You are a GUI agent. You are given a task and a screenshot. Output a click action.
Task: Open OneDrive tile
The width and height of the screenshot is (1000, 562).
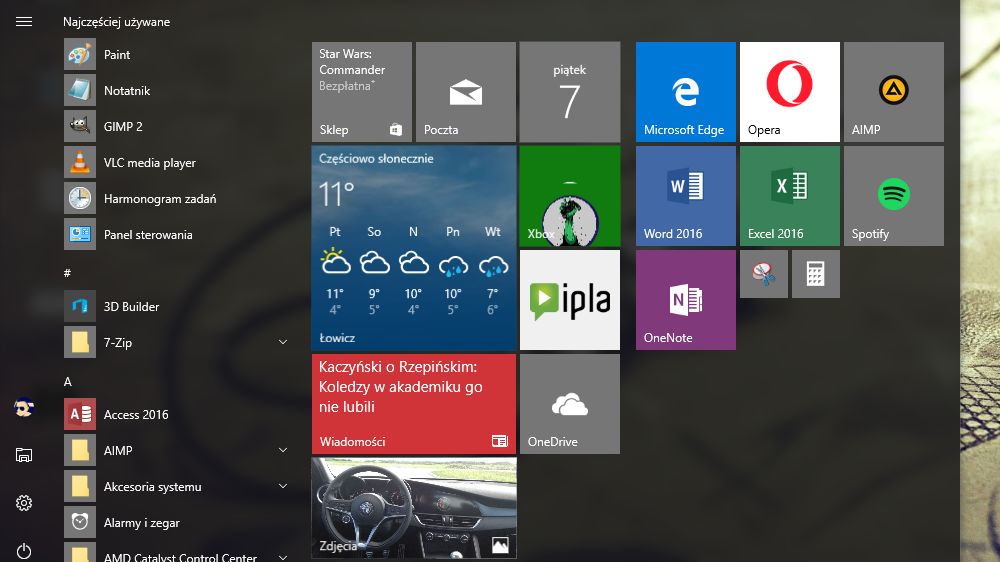[x=570, y=404]
